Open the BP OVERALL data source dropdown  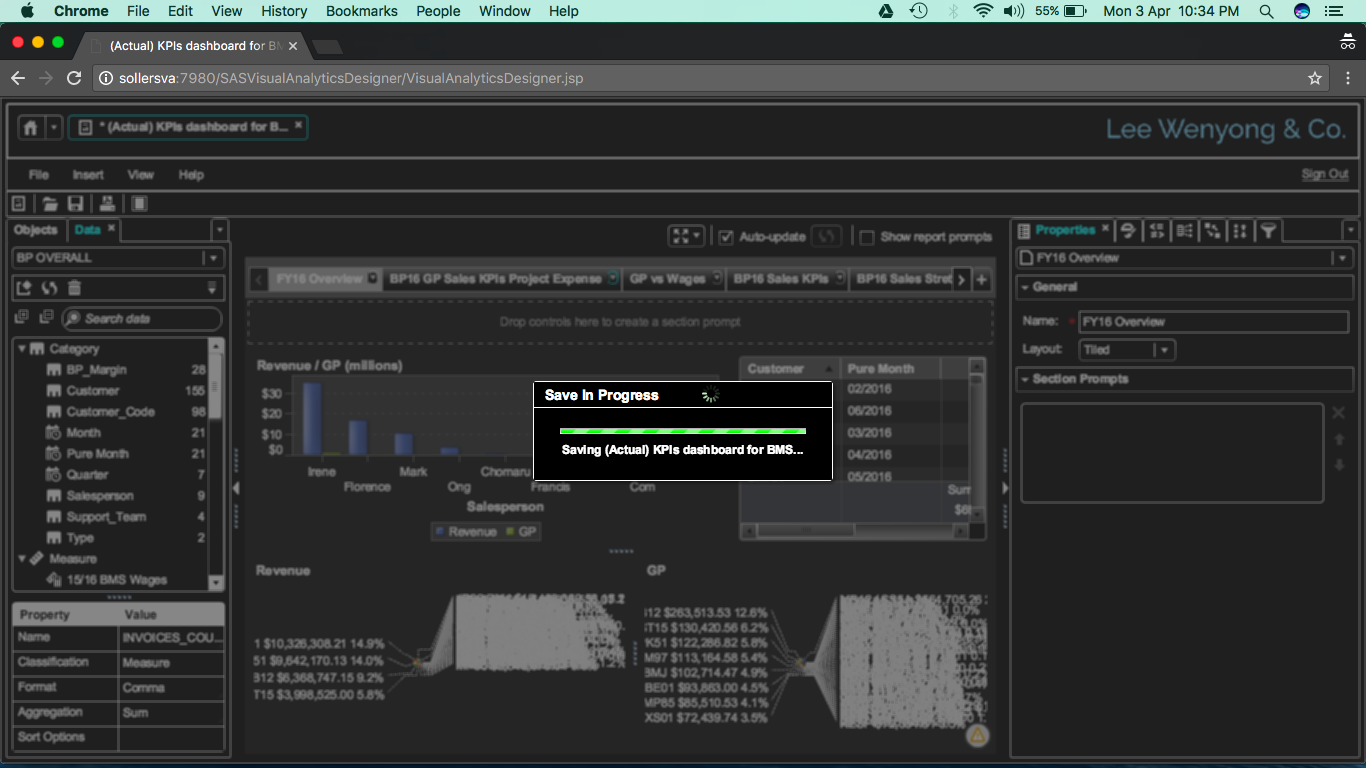tap(212, 258)
